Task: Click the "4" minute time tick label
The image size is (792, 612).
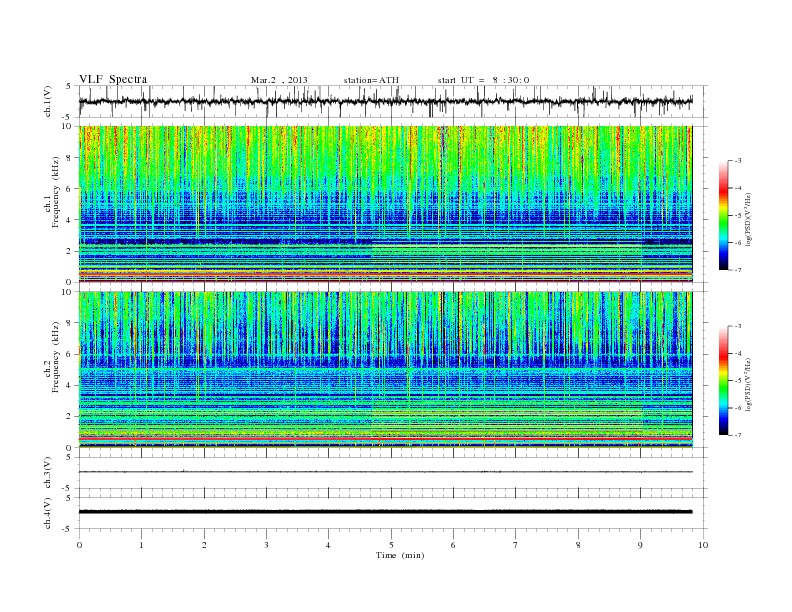Action: point(328,545)
